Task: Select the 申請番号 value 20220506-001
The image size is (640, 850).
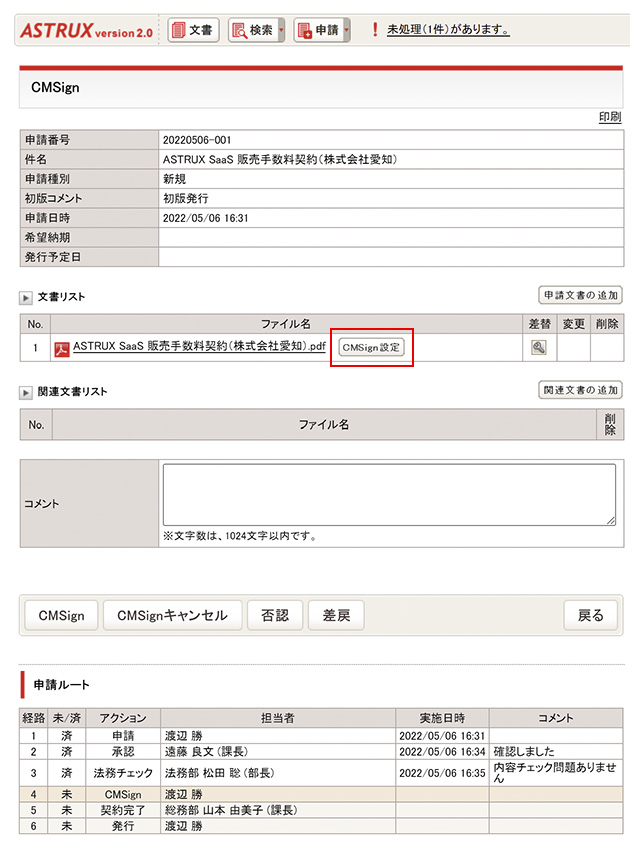Action: 197,140
